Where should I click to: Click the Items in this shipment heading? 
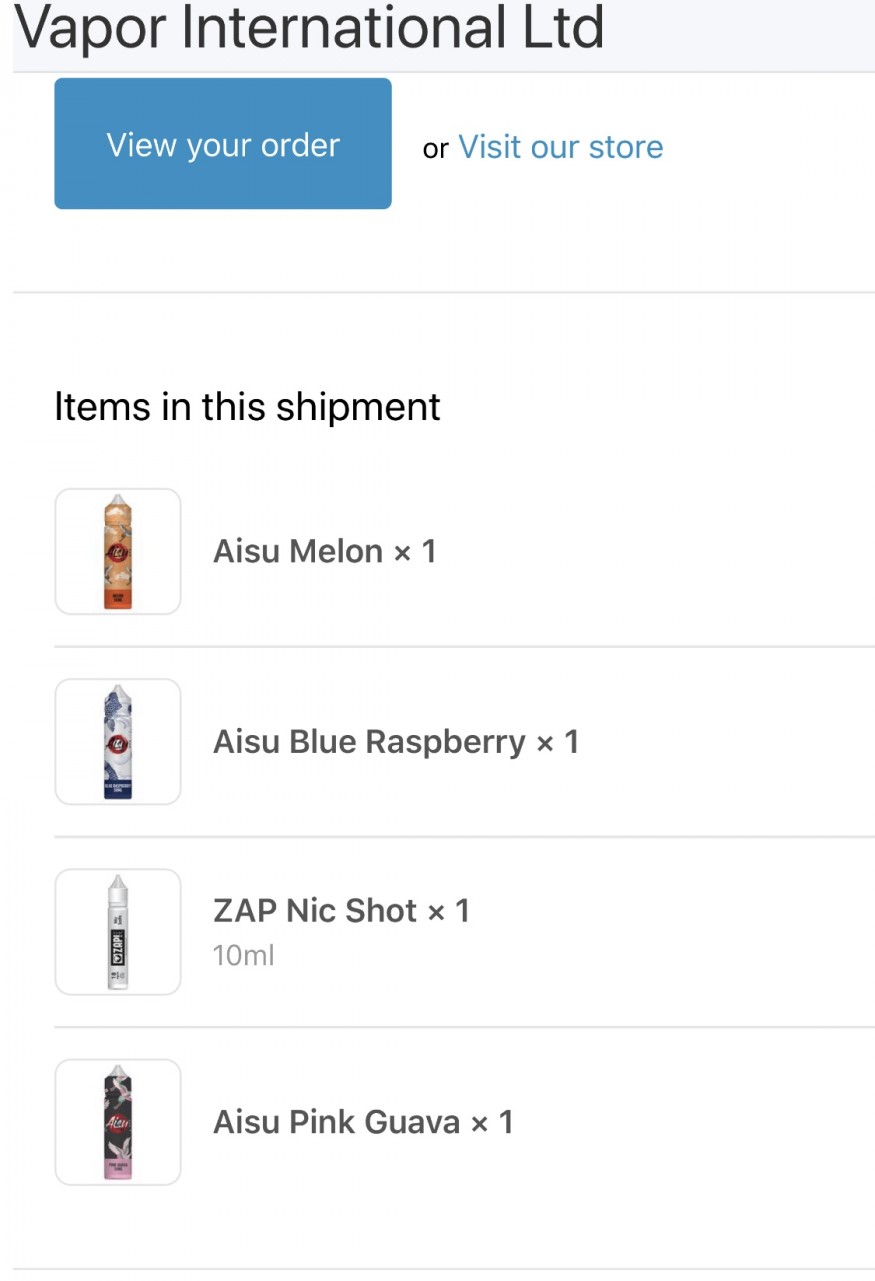click(x=247, y=407)
